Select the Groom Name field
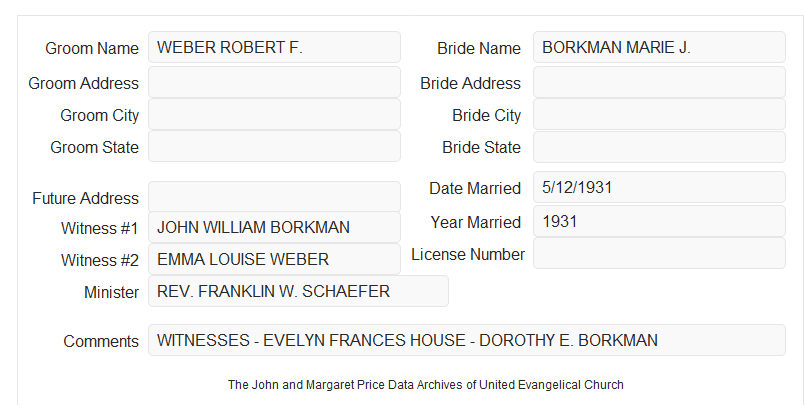 point(274,47)
